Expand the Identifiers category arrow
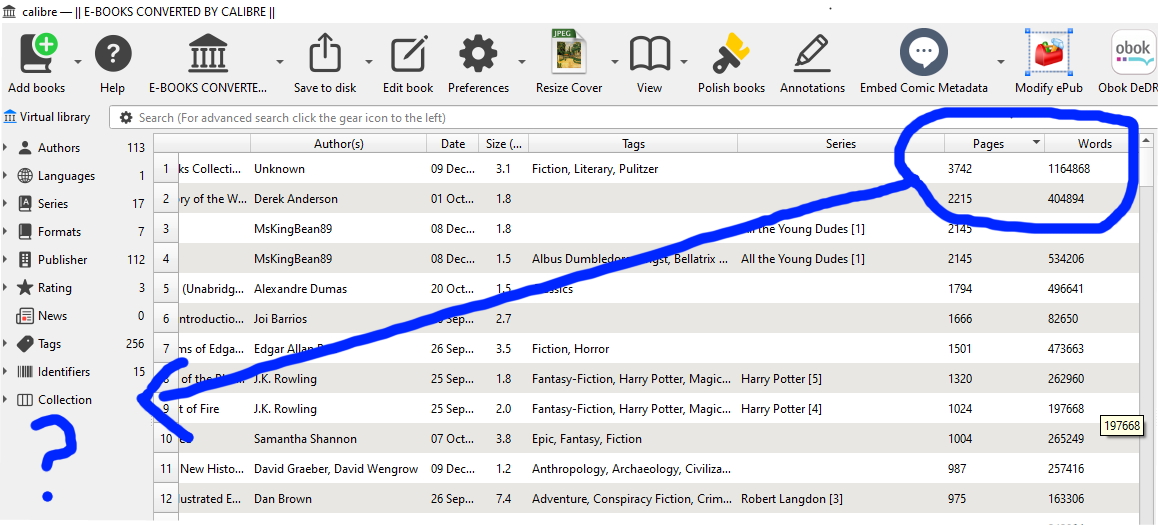The height and width of the screenshot is (525, 1158). pyautogui.click(x=5, y=371)
